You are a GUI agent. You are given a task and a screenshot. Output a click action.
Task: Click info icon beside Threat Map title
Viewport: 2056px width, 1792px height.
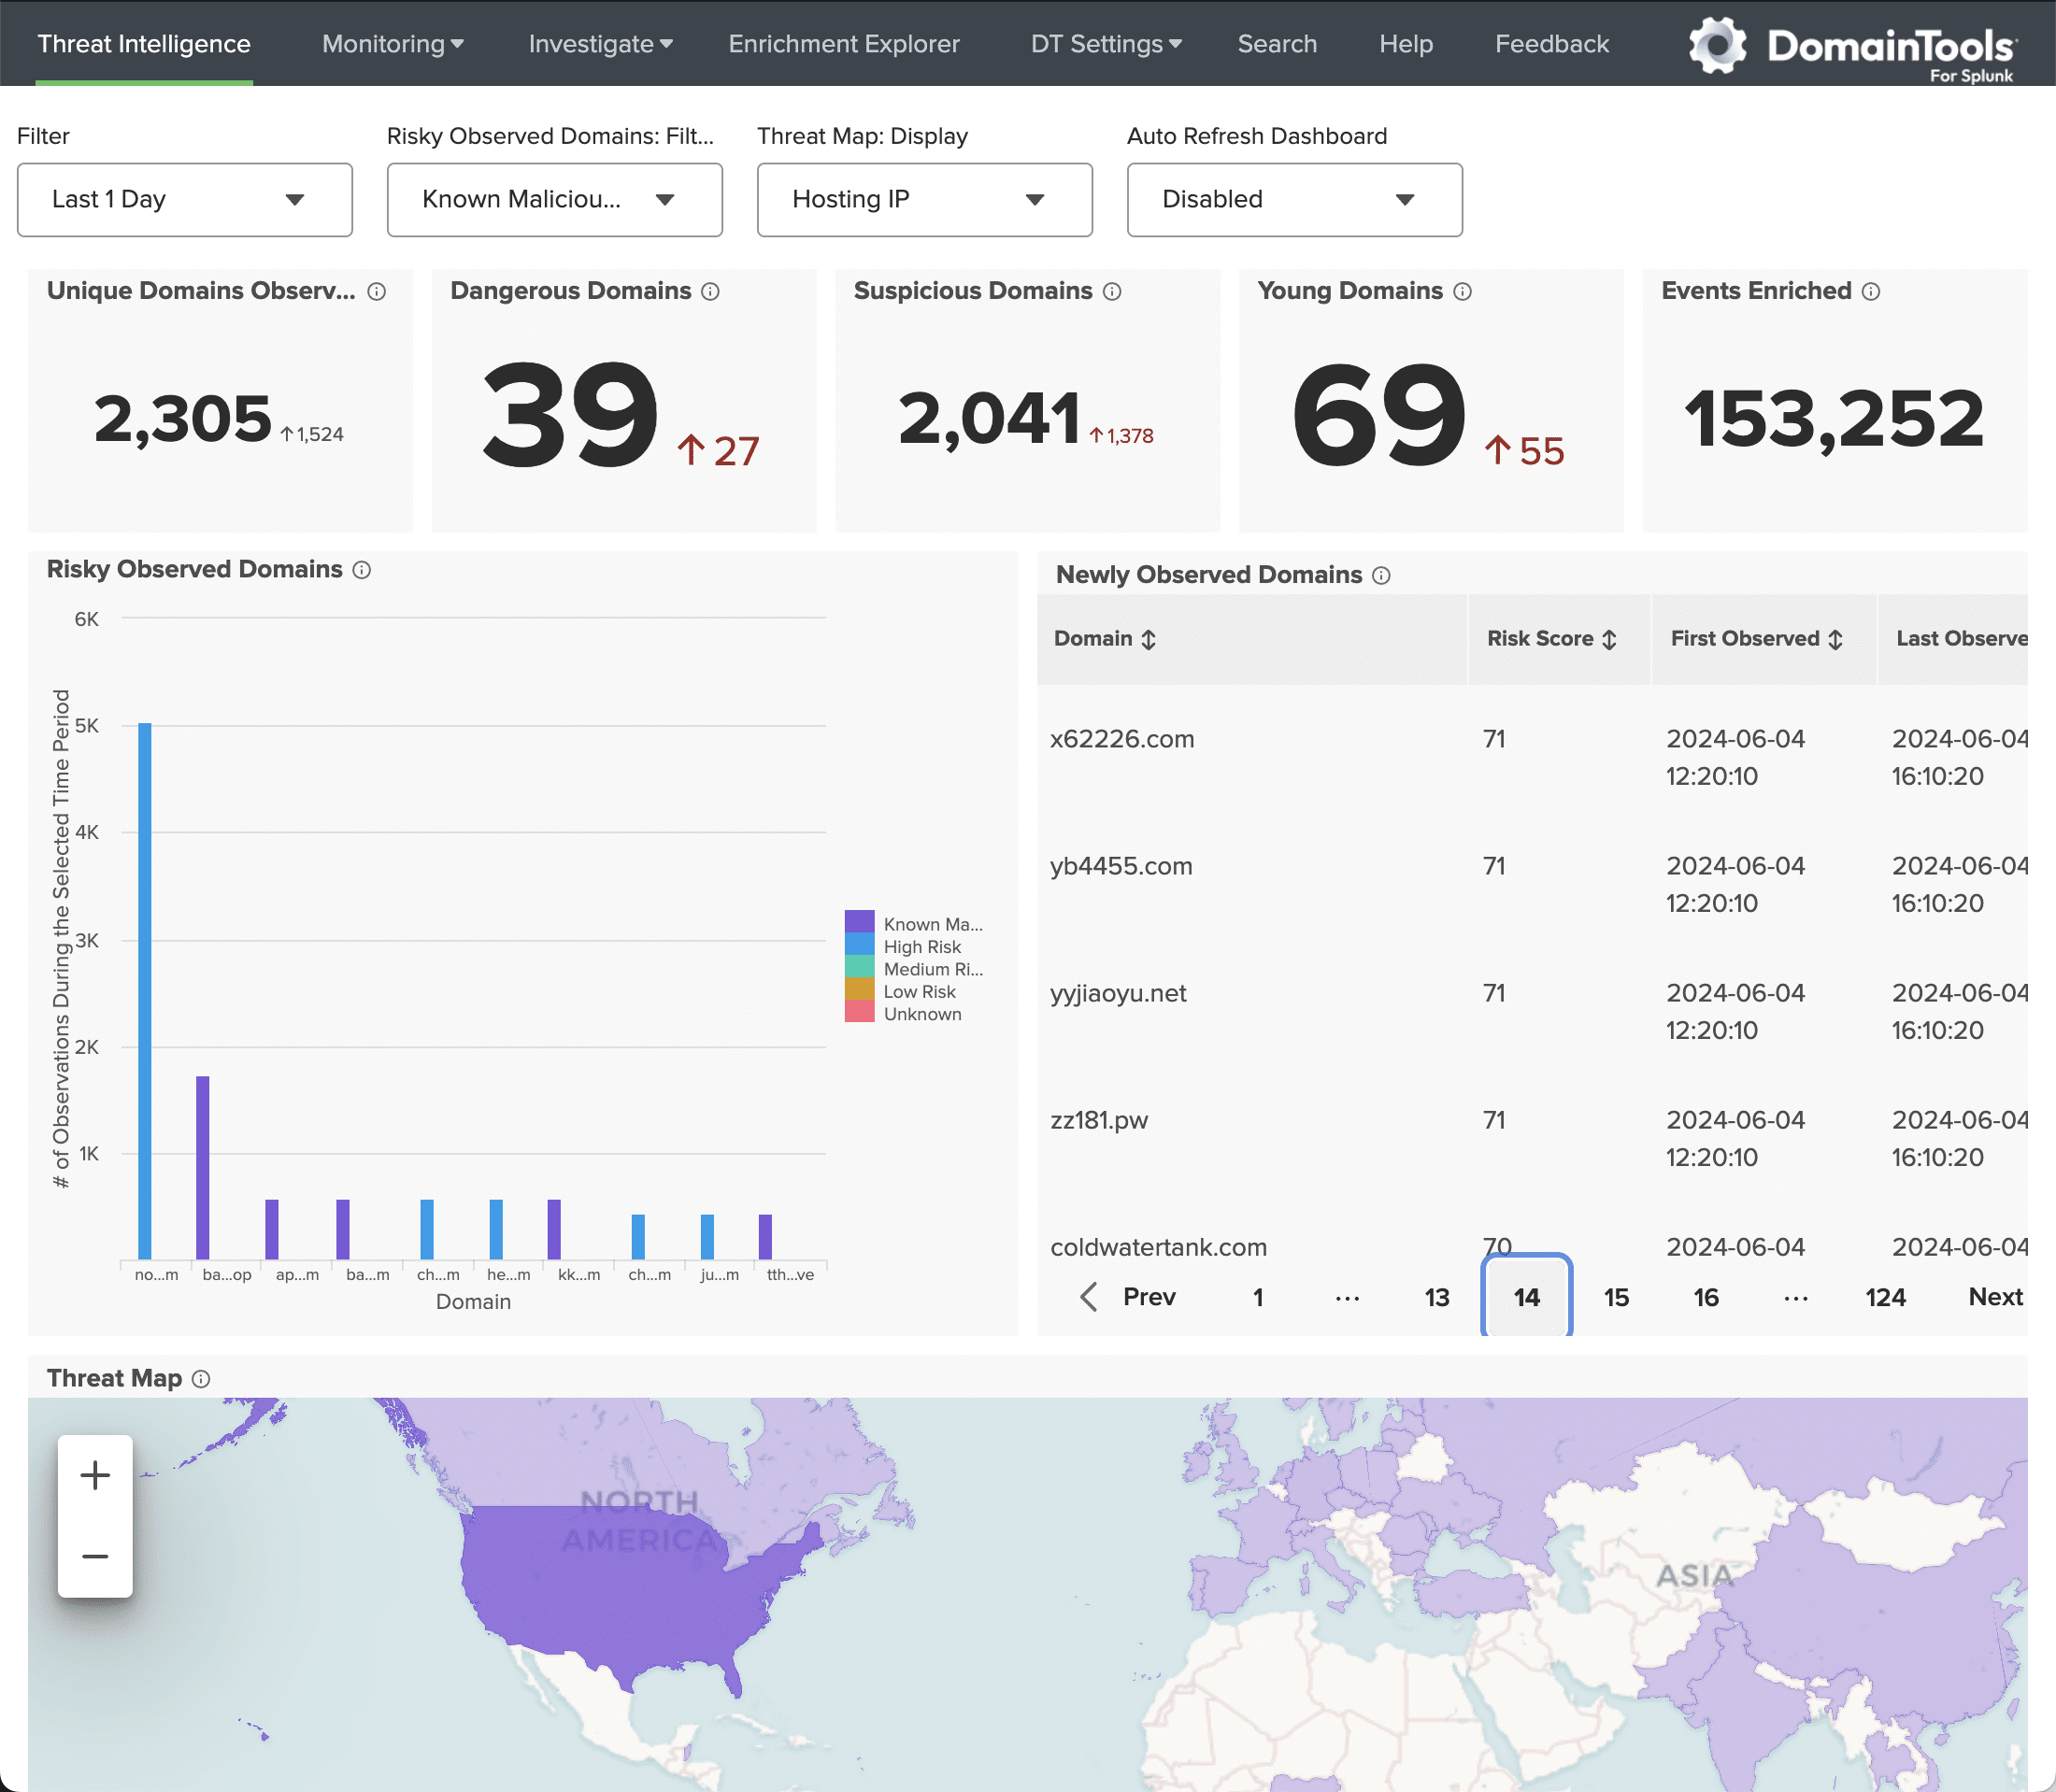[201, 1379]
